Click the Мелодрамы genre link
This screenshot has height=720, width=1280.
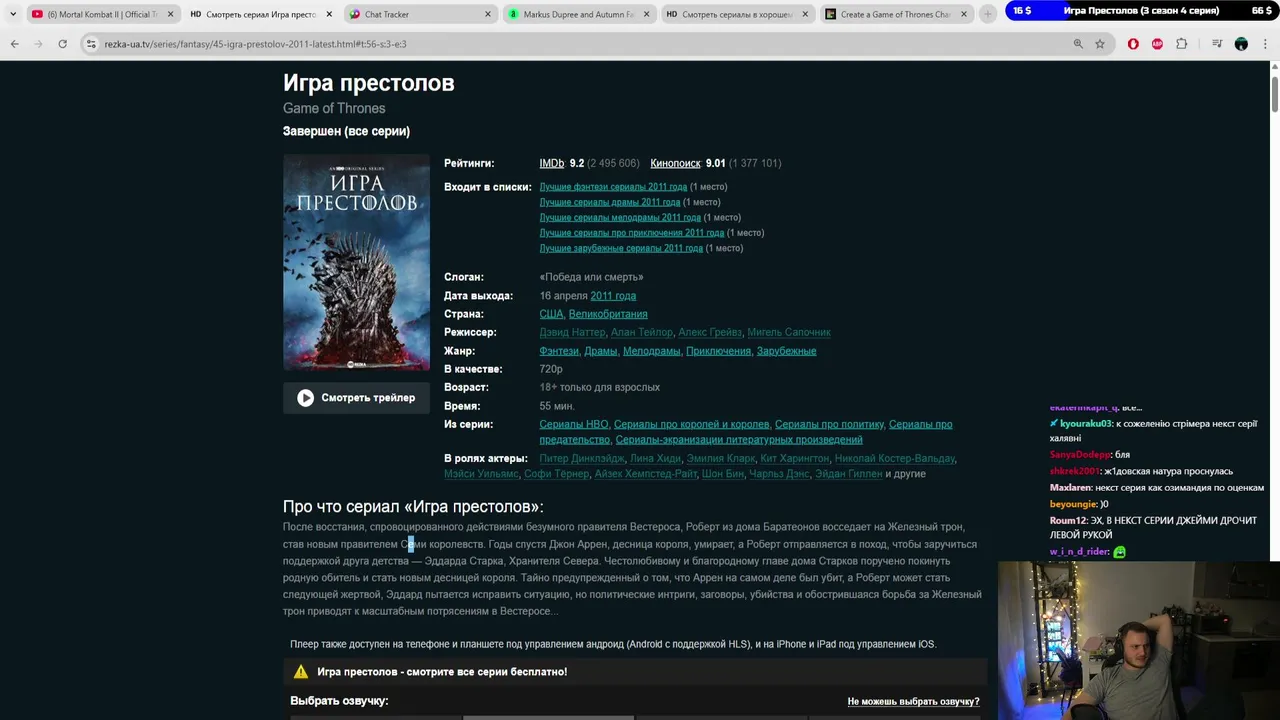(652, 351)
